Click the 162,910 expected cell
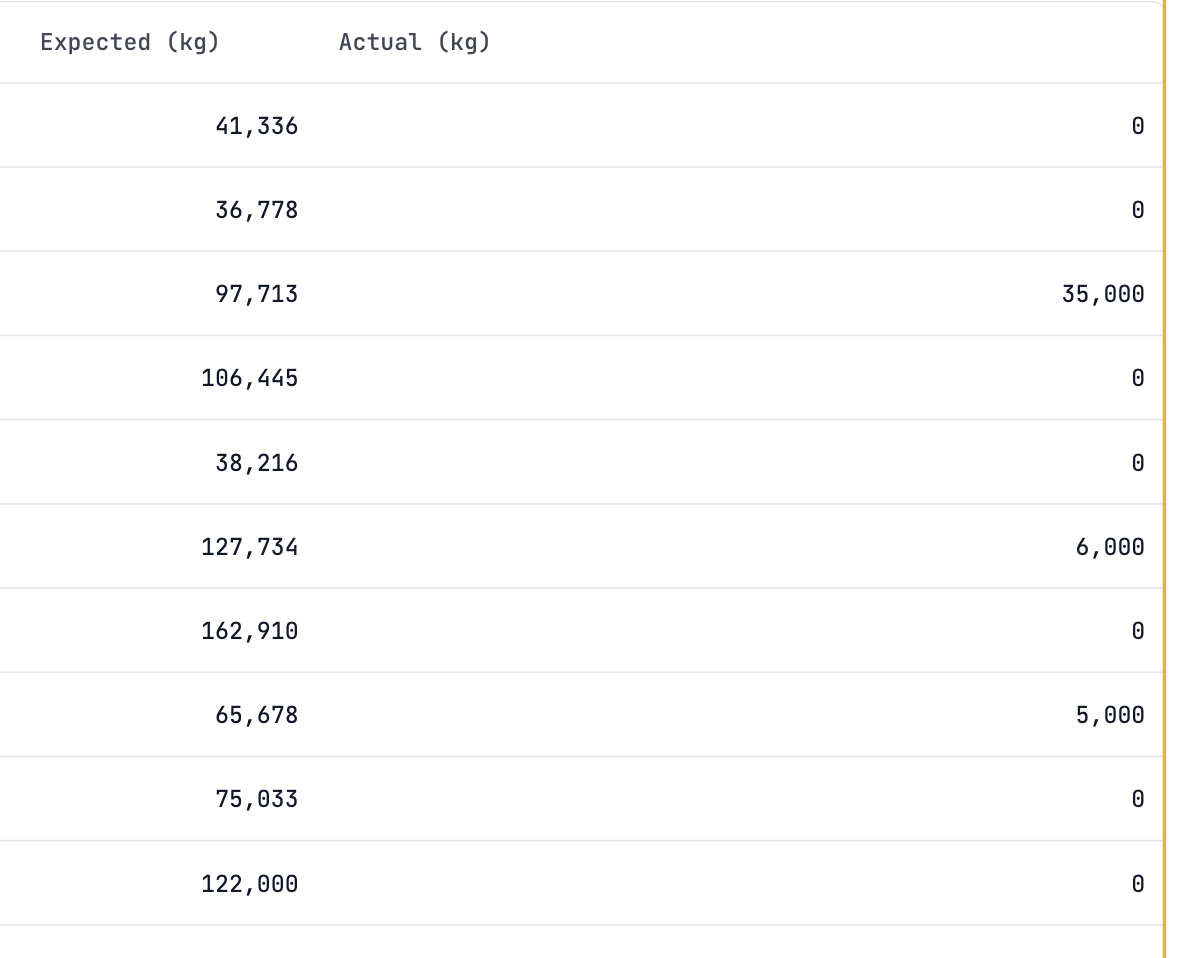This screenshot has width=1204, height=958. click(249, 631)
